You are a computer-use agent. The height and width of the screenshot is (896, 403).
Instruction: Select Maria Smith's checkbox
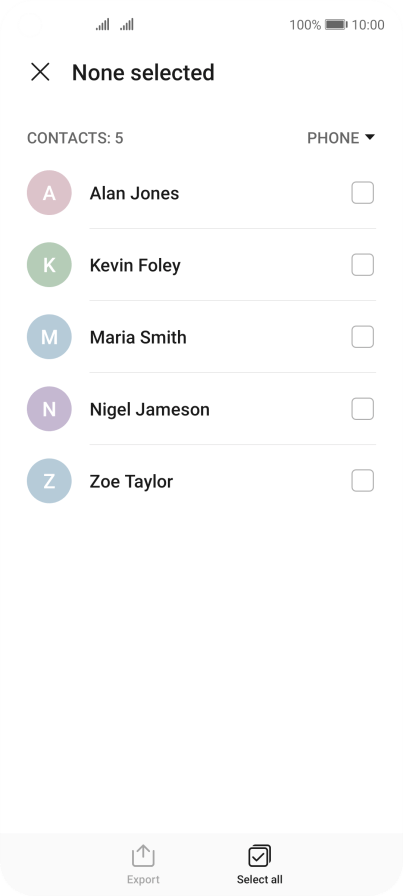[362, 337]
